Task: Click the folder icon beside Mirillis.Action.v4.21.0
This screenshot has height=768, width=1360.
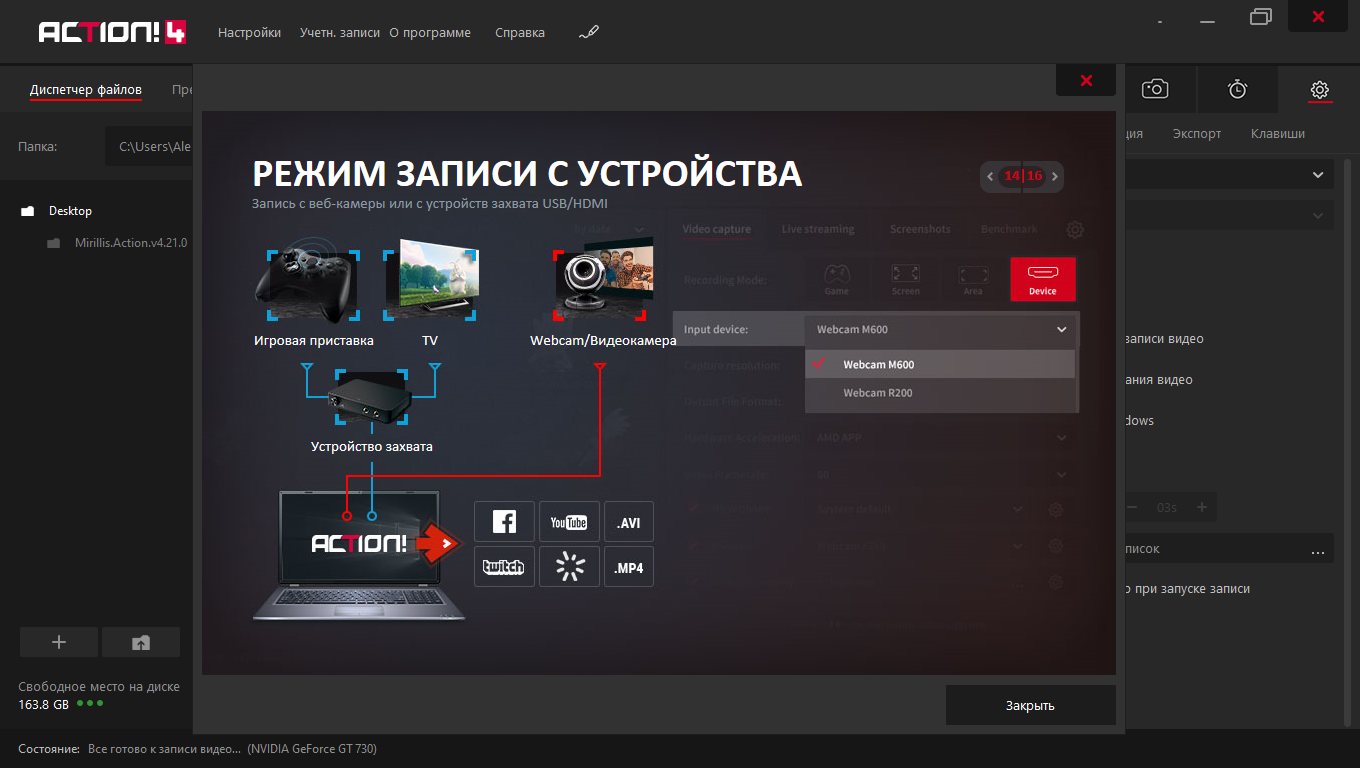Action: pyautogui.click(x=53, y=243)
